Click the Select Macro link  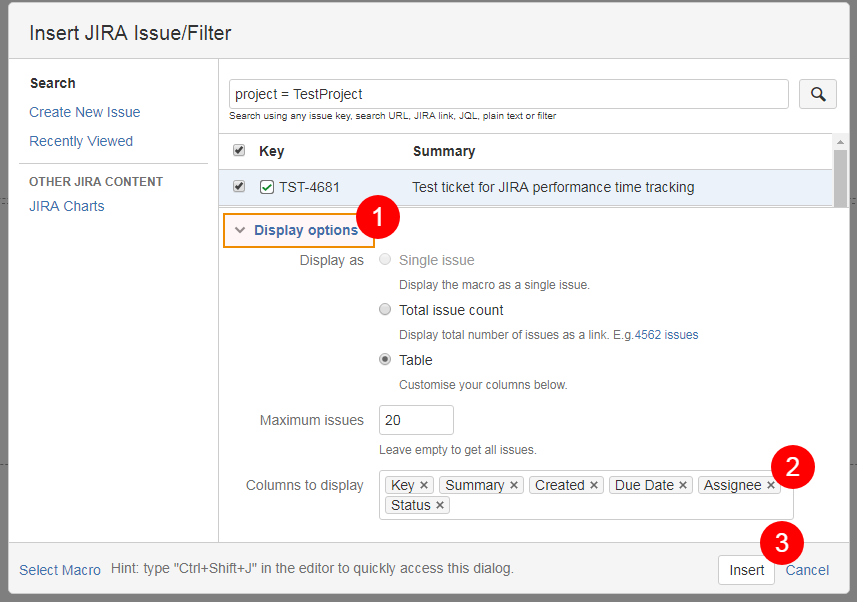point(60,570)
